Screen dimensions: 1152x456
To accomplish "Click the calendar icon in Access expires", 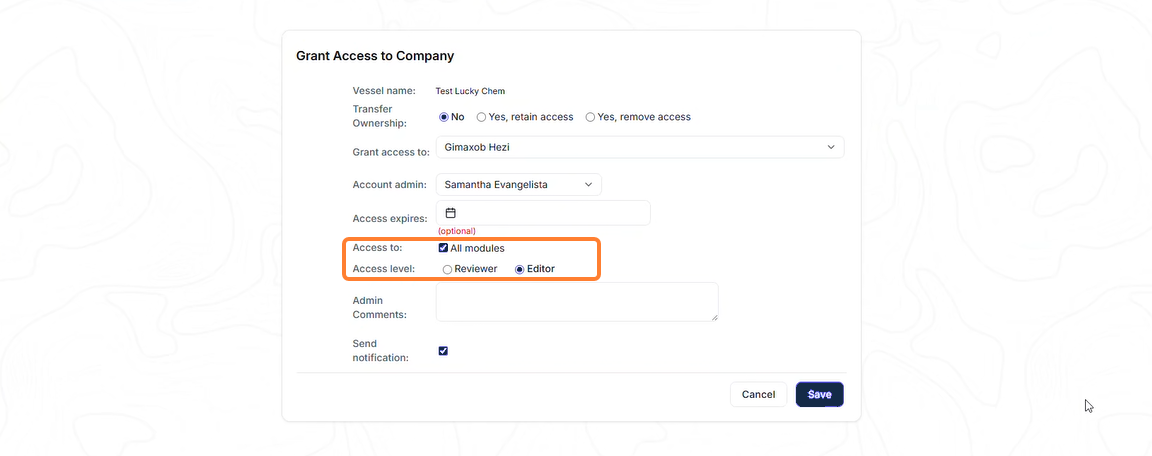I will pyautogui.click(x=451, y=213).
